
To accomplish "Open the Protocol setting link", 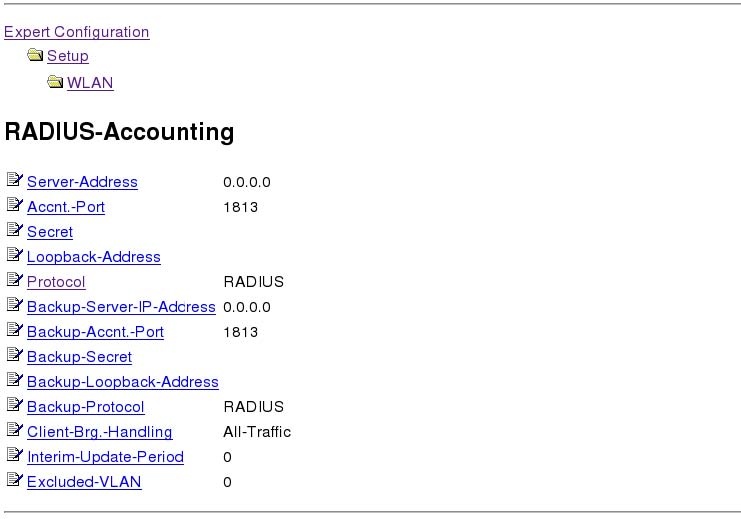I will pos(56,282).
